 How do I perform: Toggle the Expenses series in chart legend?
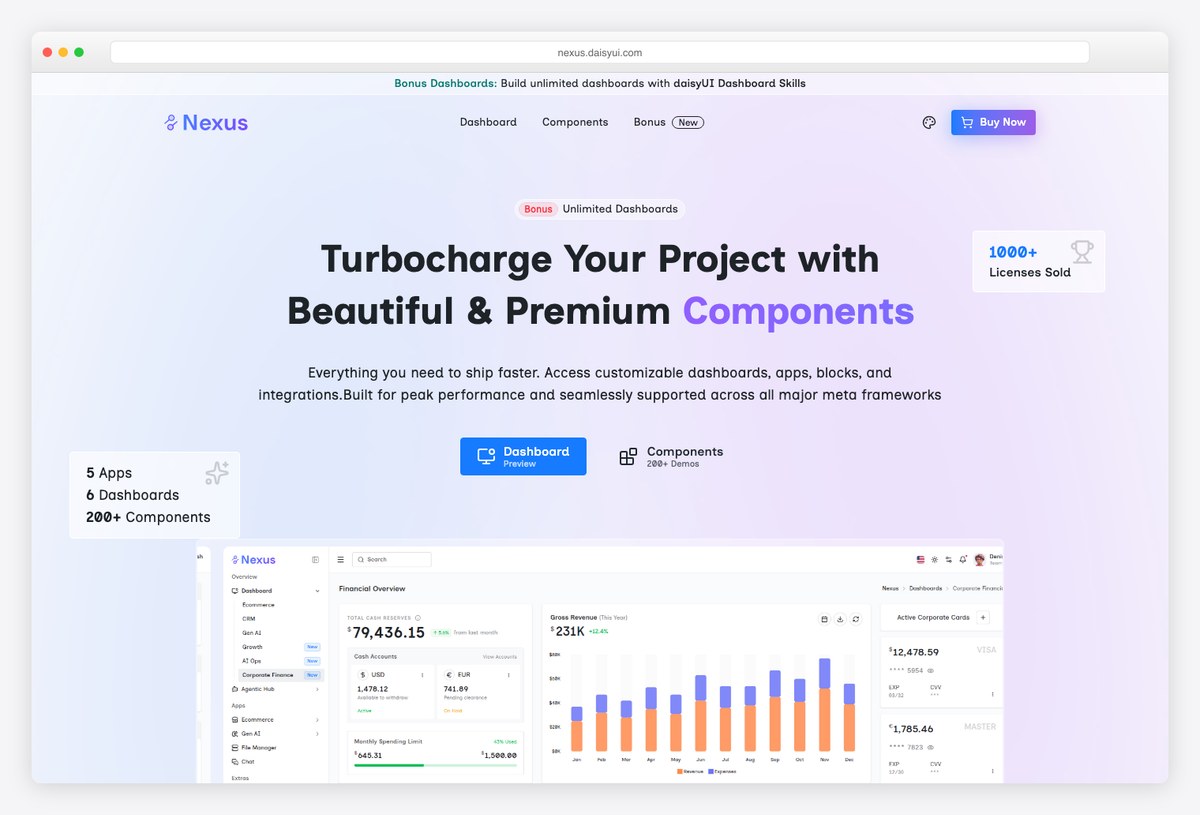tap(722, 772)
